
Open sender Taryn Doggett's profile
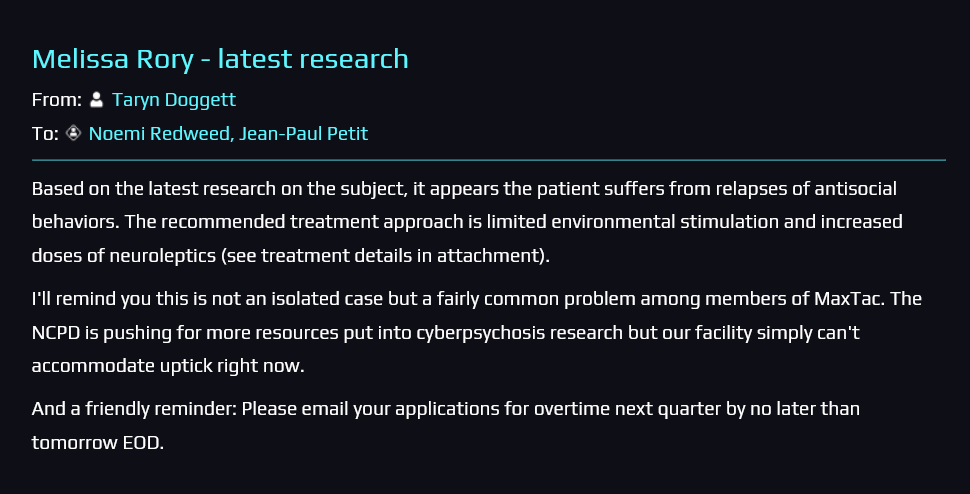point(174,100)
